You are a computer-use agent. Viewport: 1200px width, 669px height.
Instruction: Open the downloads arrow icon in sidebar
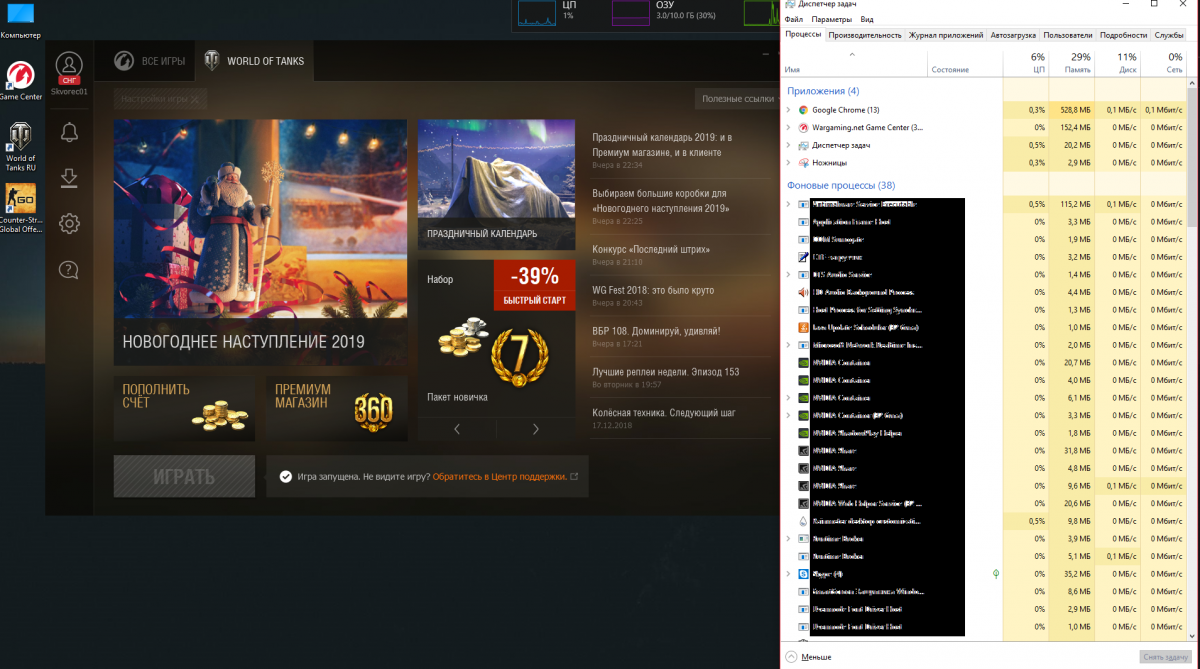pos(69,178)
